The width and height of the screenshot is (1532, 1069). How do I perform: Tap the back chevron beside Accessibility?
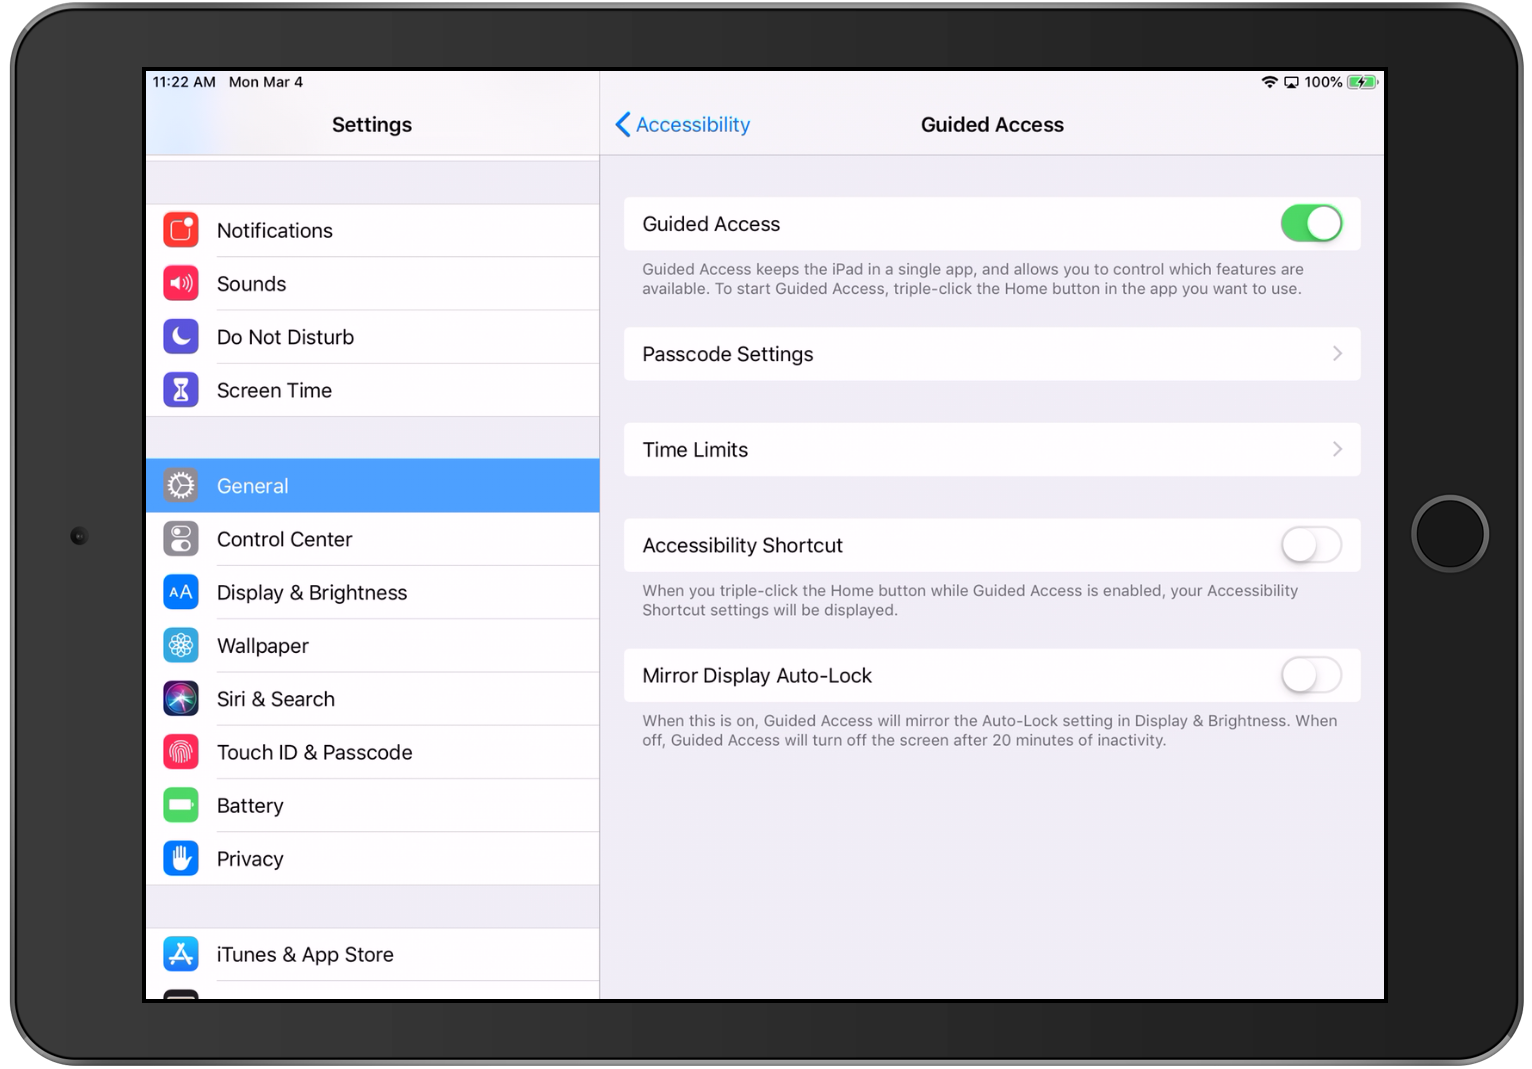coord(623,125)
